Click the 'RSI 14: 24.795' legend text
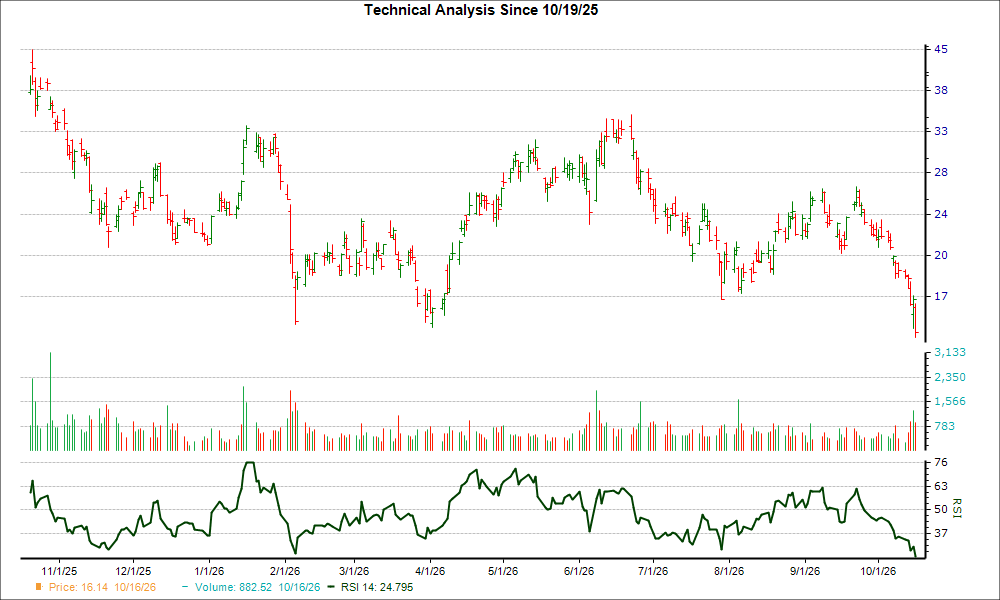Image resolution: width=1000 pixels, height=600 pixels. coord(377,587)
